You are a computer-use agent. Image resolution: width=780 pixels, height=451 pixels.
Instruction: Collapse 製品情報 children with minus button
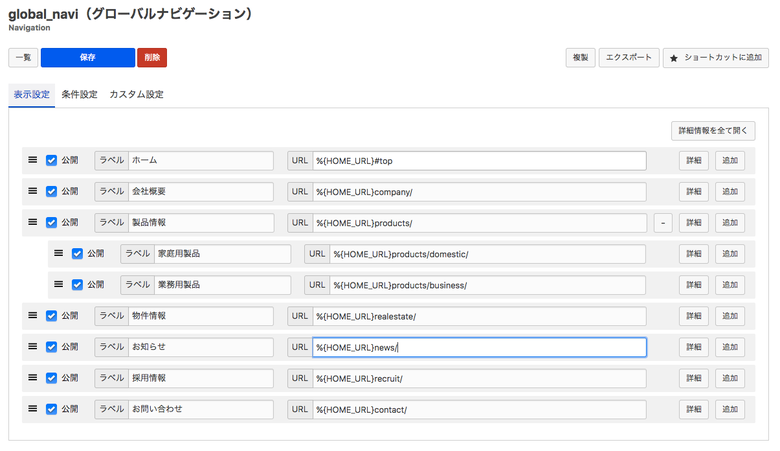tap(663, 223)
